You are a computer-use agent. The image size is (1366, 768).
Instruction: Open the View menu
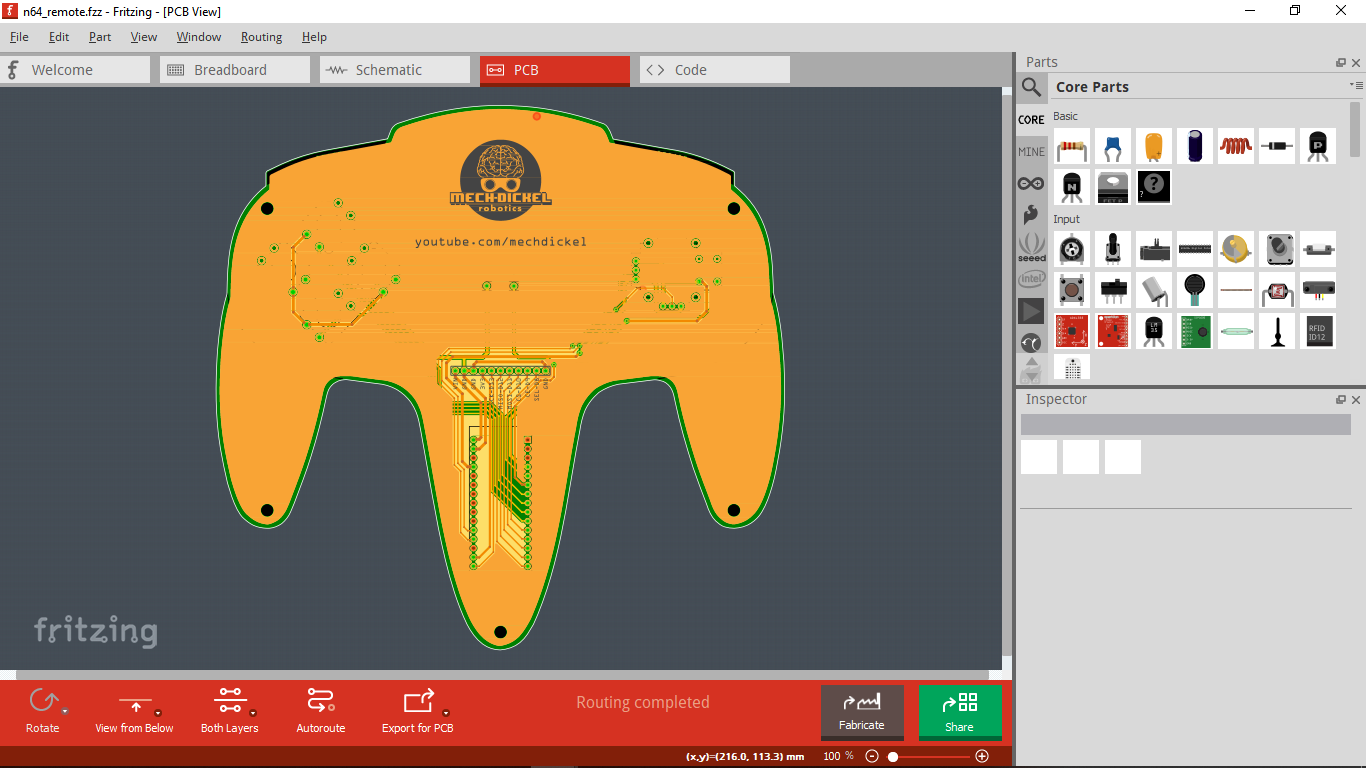[x=144, y=37]
